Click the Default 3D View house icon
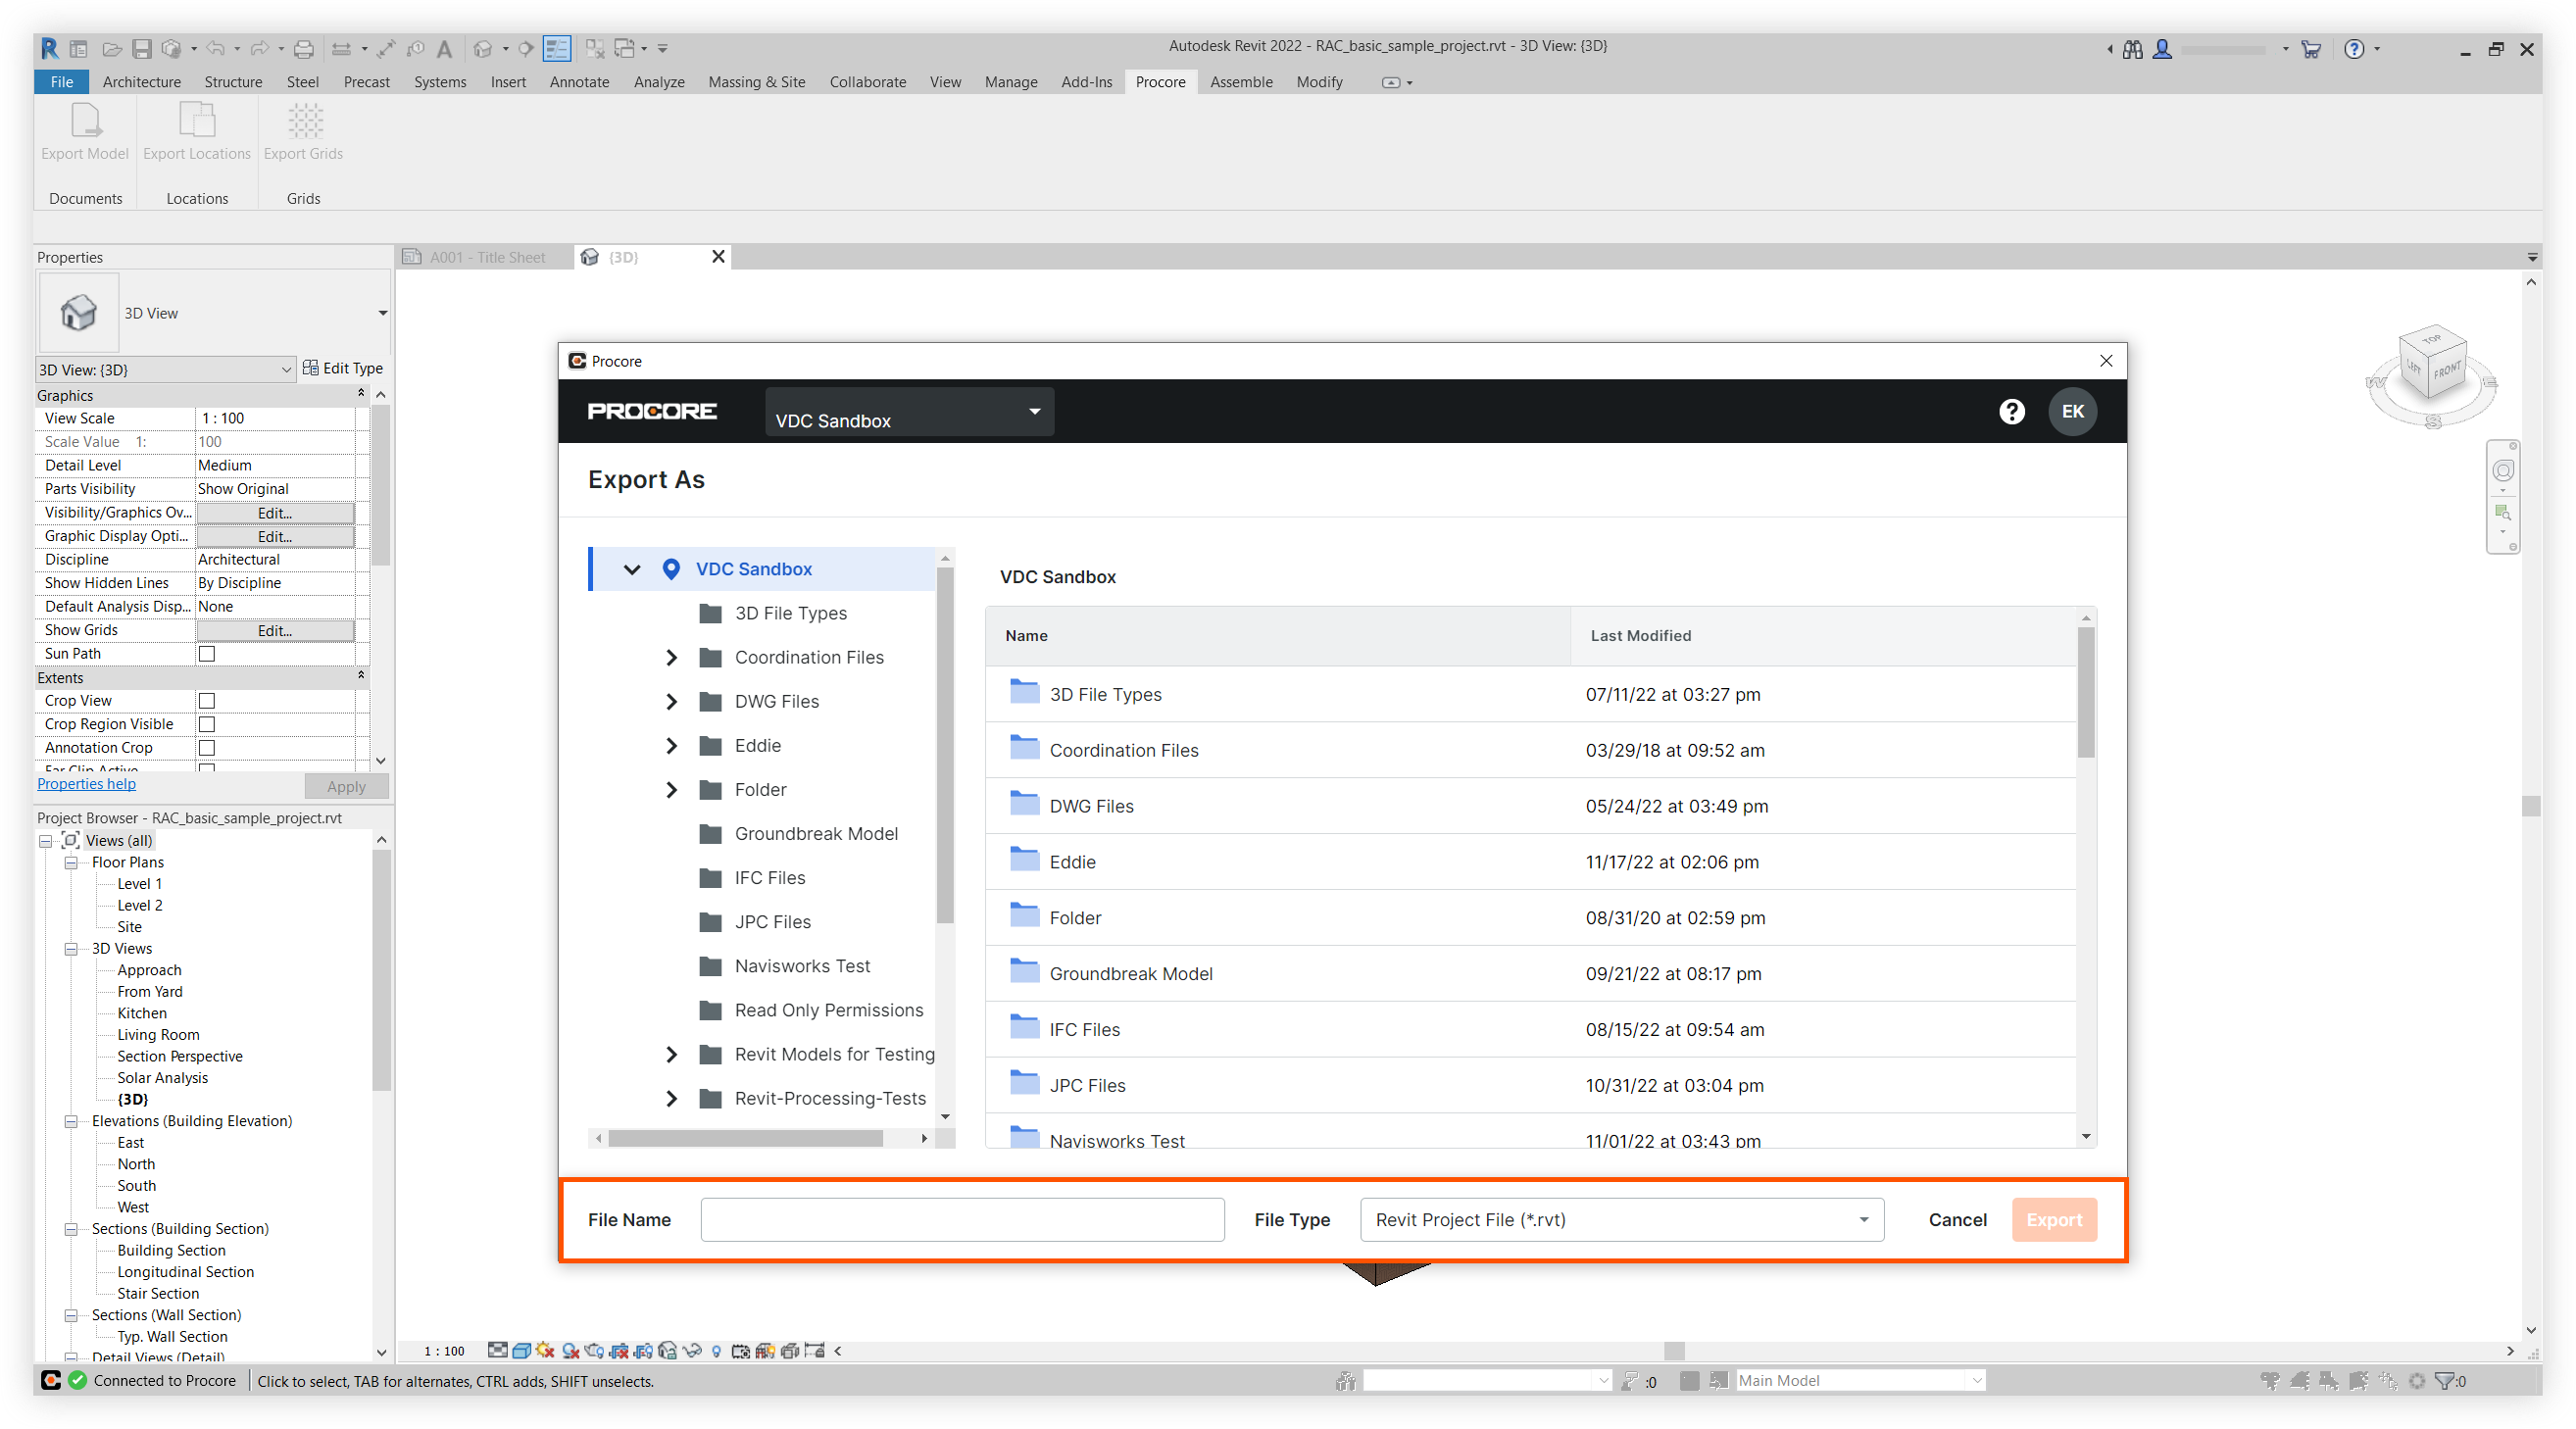This screenshot has width=2576, height=1429. click(x=483, y=48)
